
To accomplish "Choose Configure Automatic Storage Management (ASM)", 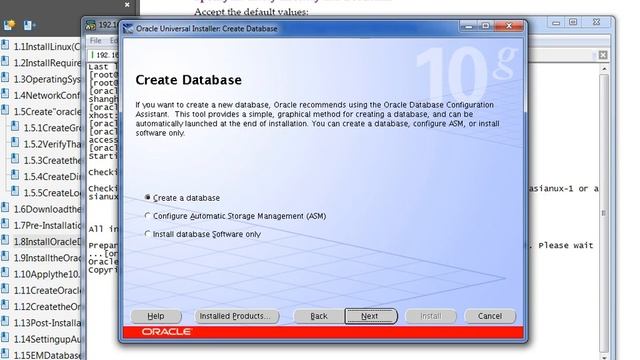I will click(236, 216).
